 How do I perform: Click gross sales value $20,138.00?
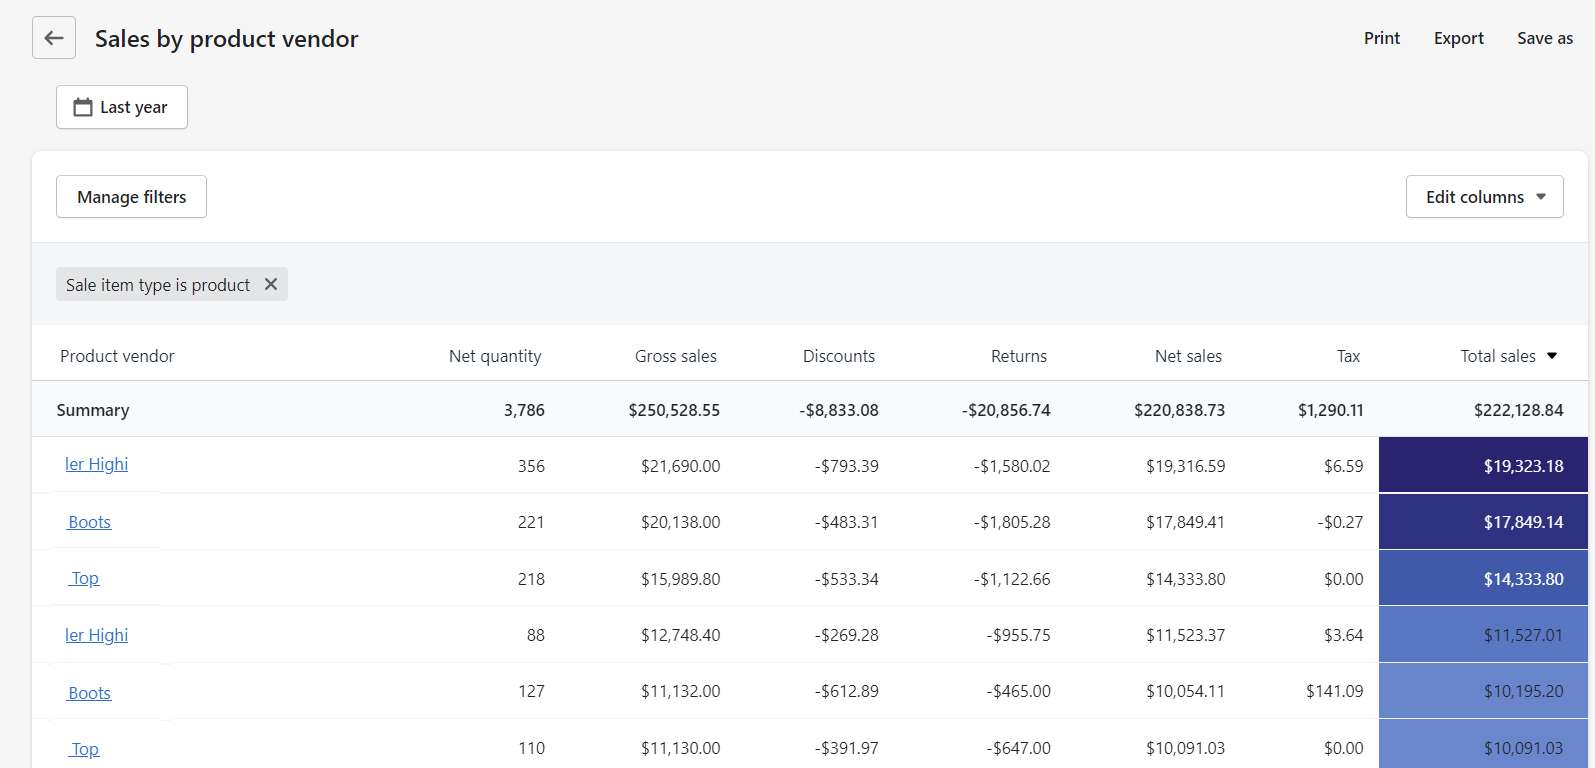pos(681,522)
